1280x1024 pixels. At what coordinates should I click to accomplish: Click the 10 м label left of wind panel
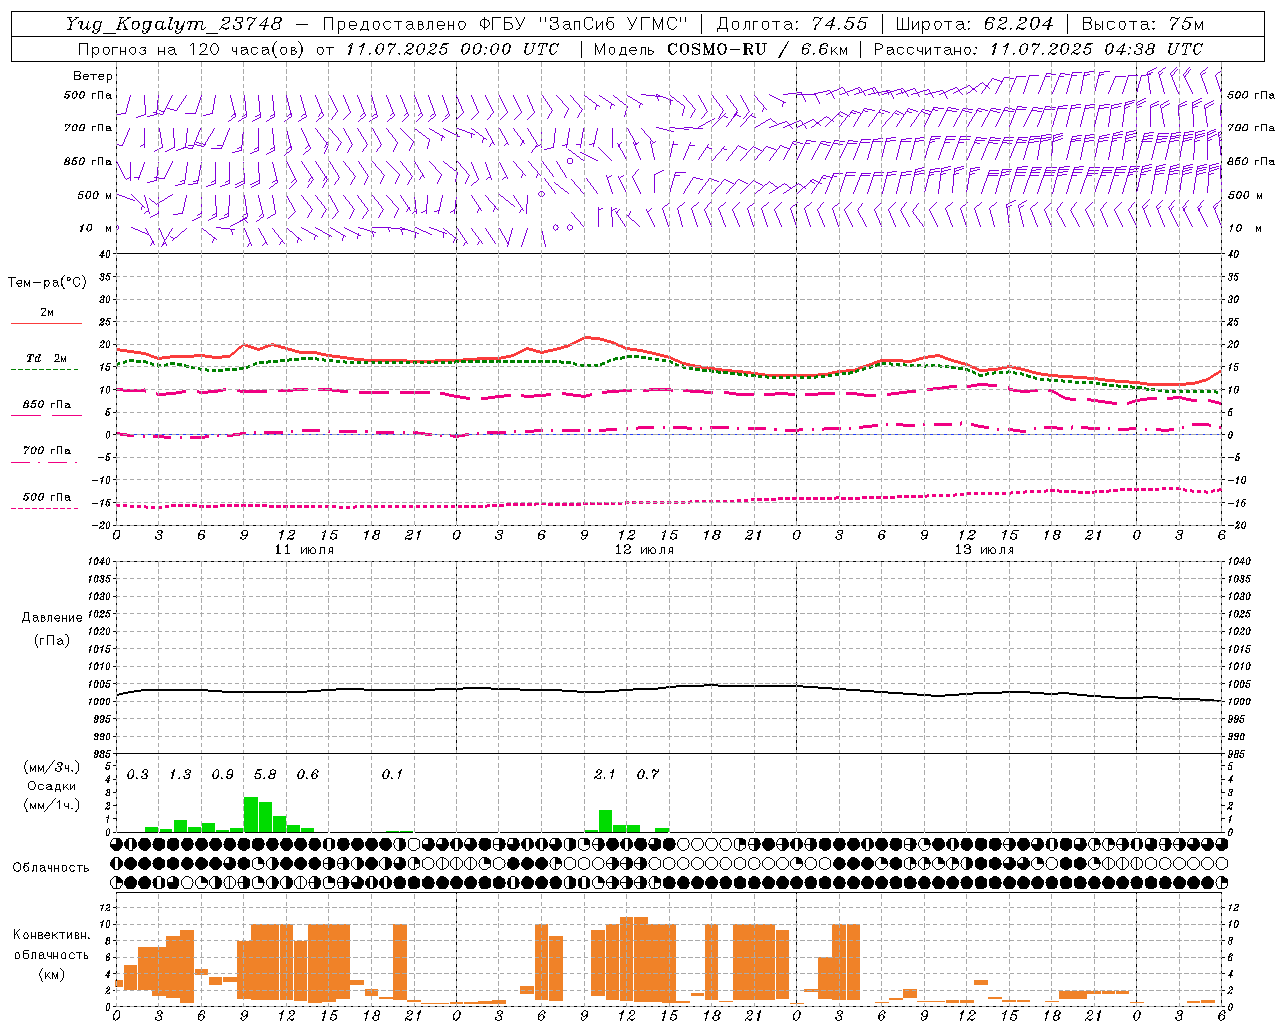pos(97,229)
